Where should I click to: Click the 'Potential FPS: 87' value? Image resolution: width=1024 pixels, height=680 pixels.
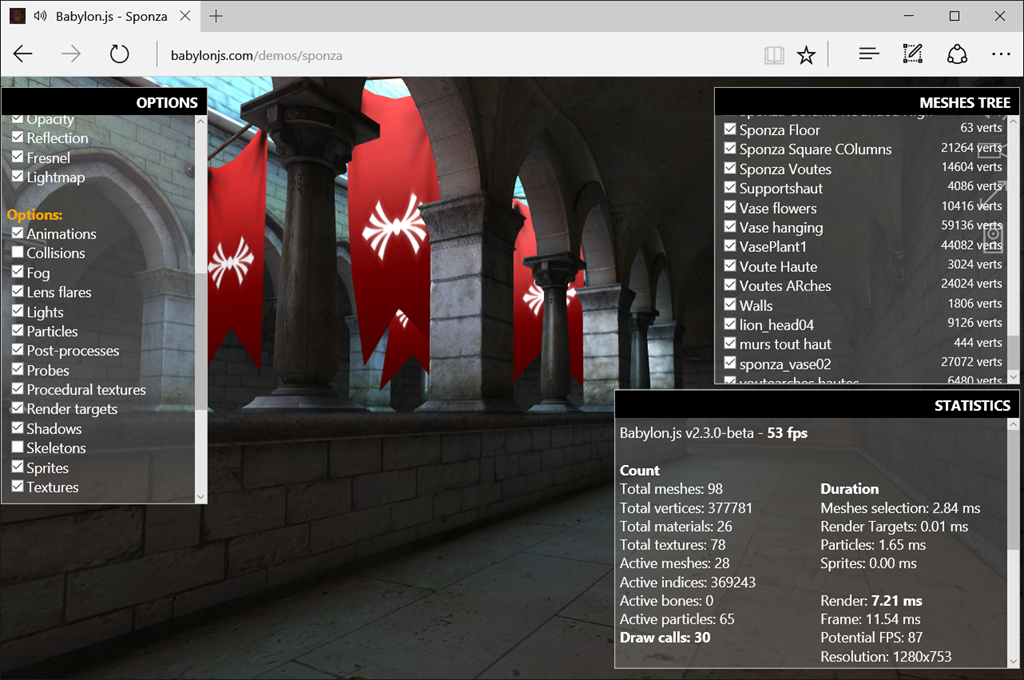(x=871, y=638)
